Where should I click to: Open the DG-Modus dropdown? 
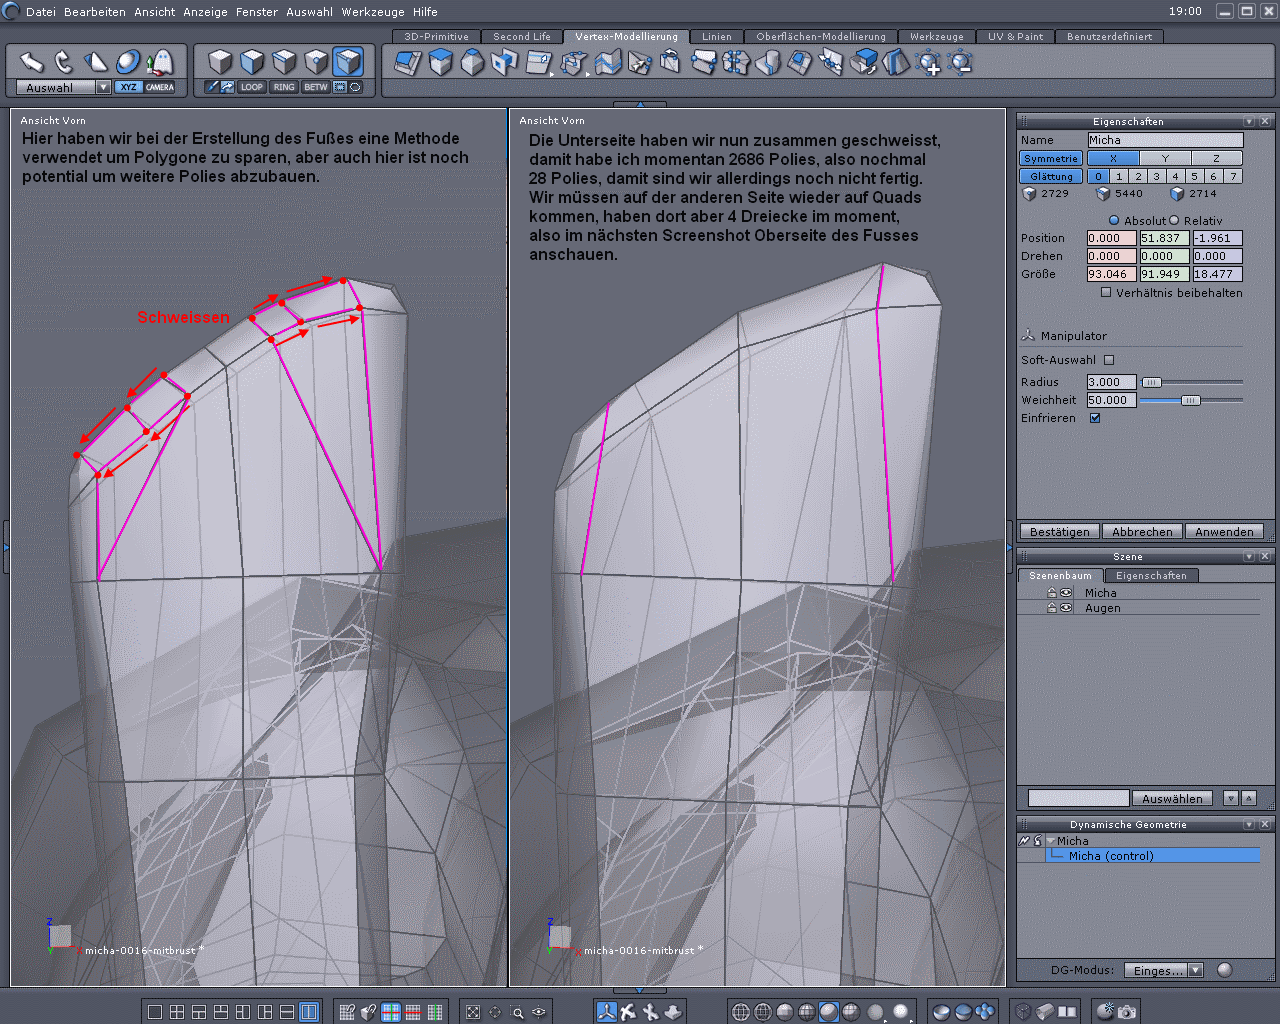pos(1196,970)
